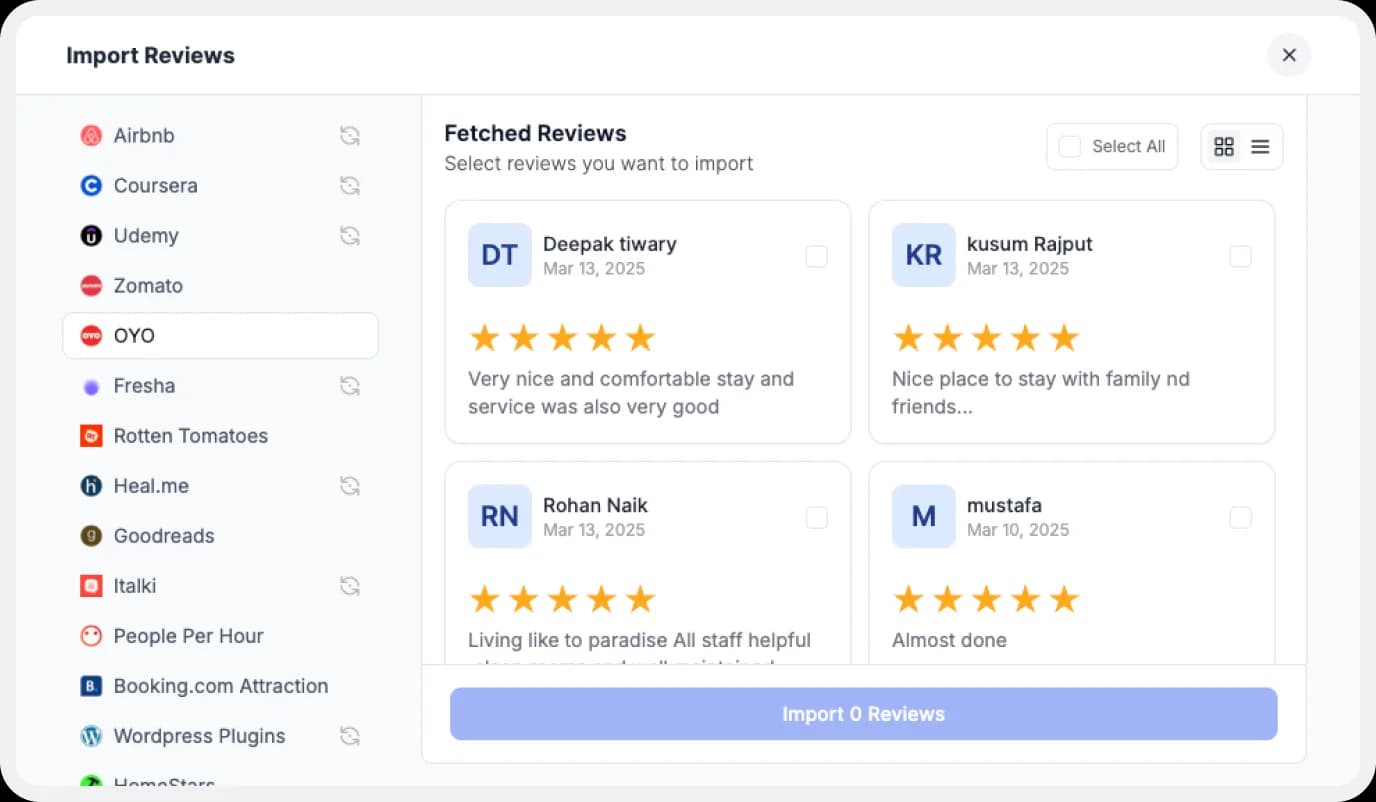The height and width of the screenshot is (802, 1376).
Task: Refresh Udemy reviews with sync icon
Action: coord(349,235)
